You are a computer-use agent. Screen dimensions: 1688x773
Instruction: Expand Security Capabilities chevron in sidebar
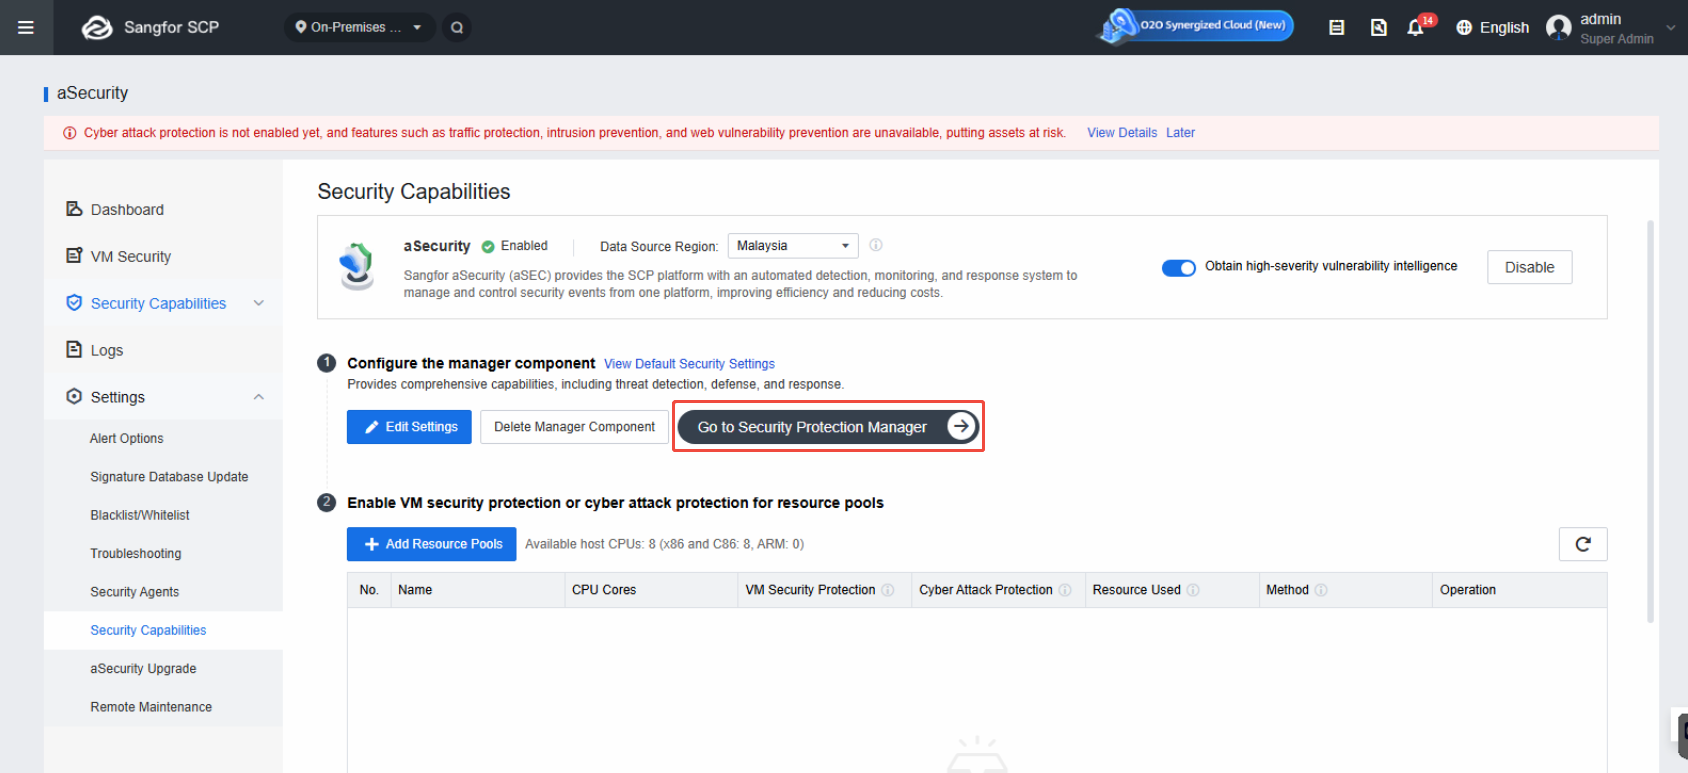click(x=259, y=303)
